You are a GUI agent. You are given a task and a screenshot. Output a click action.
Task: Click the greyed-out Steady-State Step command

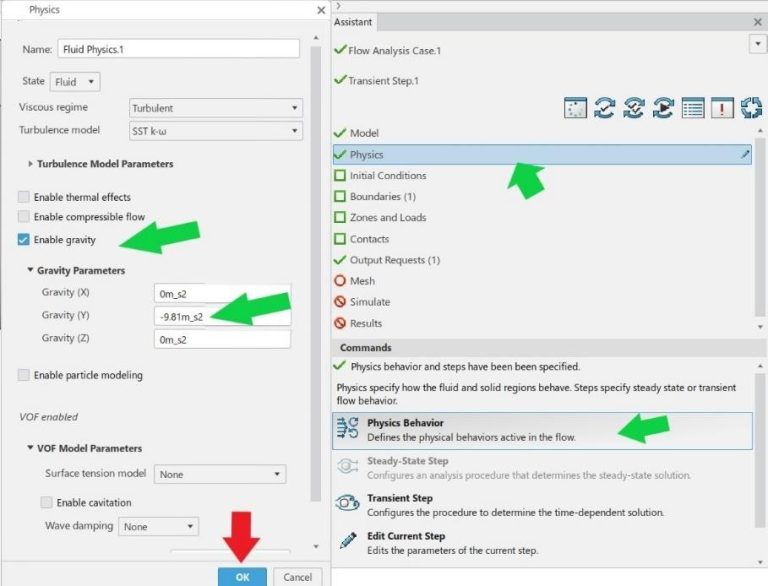(x=542, y=468)
